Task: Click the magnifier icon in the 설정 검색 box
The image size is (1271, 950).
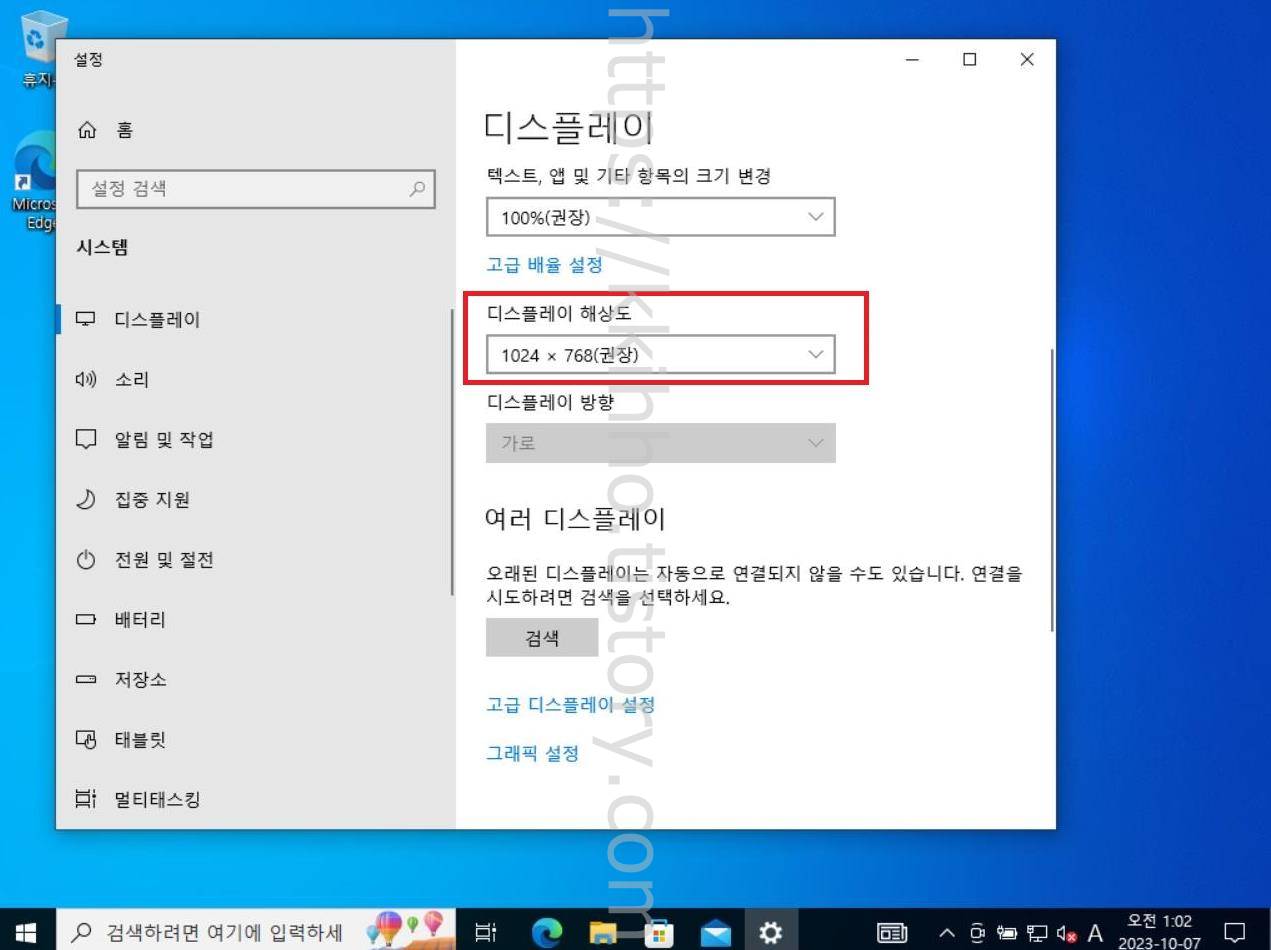Action: [417, 189]
